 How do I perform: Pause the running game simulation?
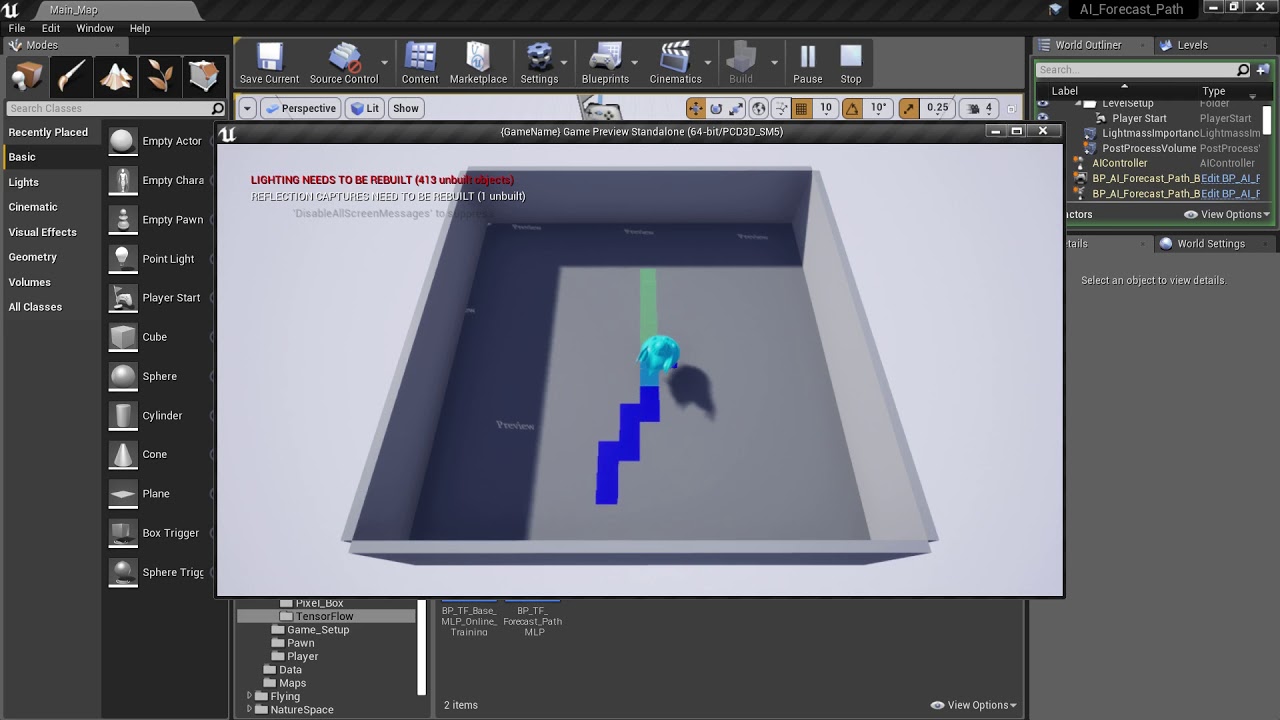tap(808, 64)
